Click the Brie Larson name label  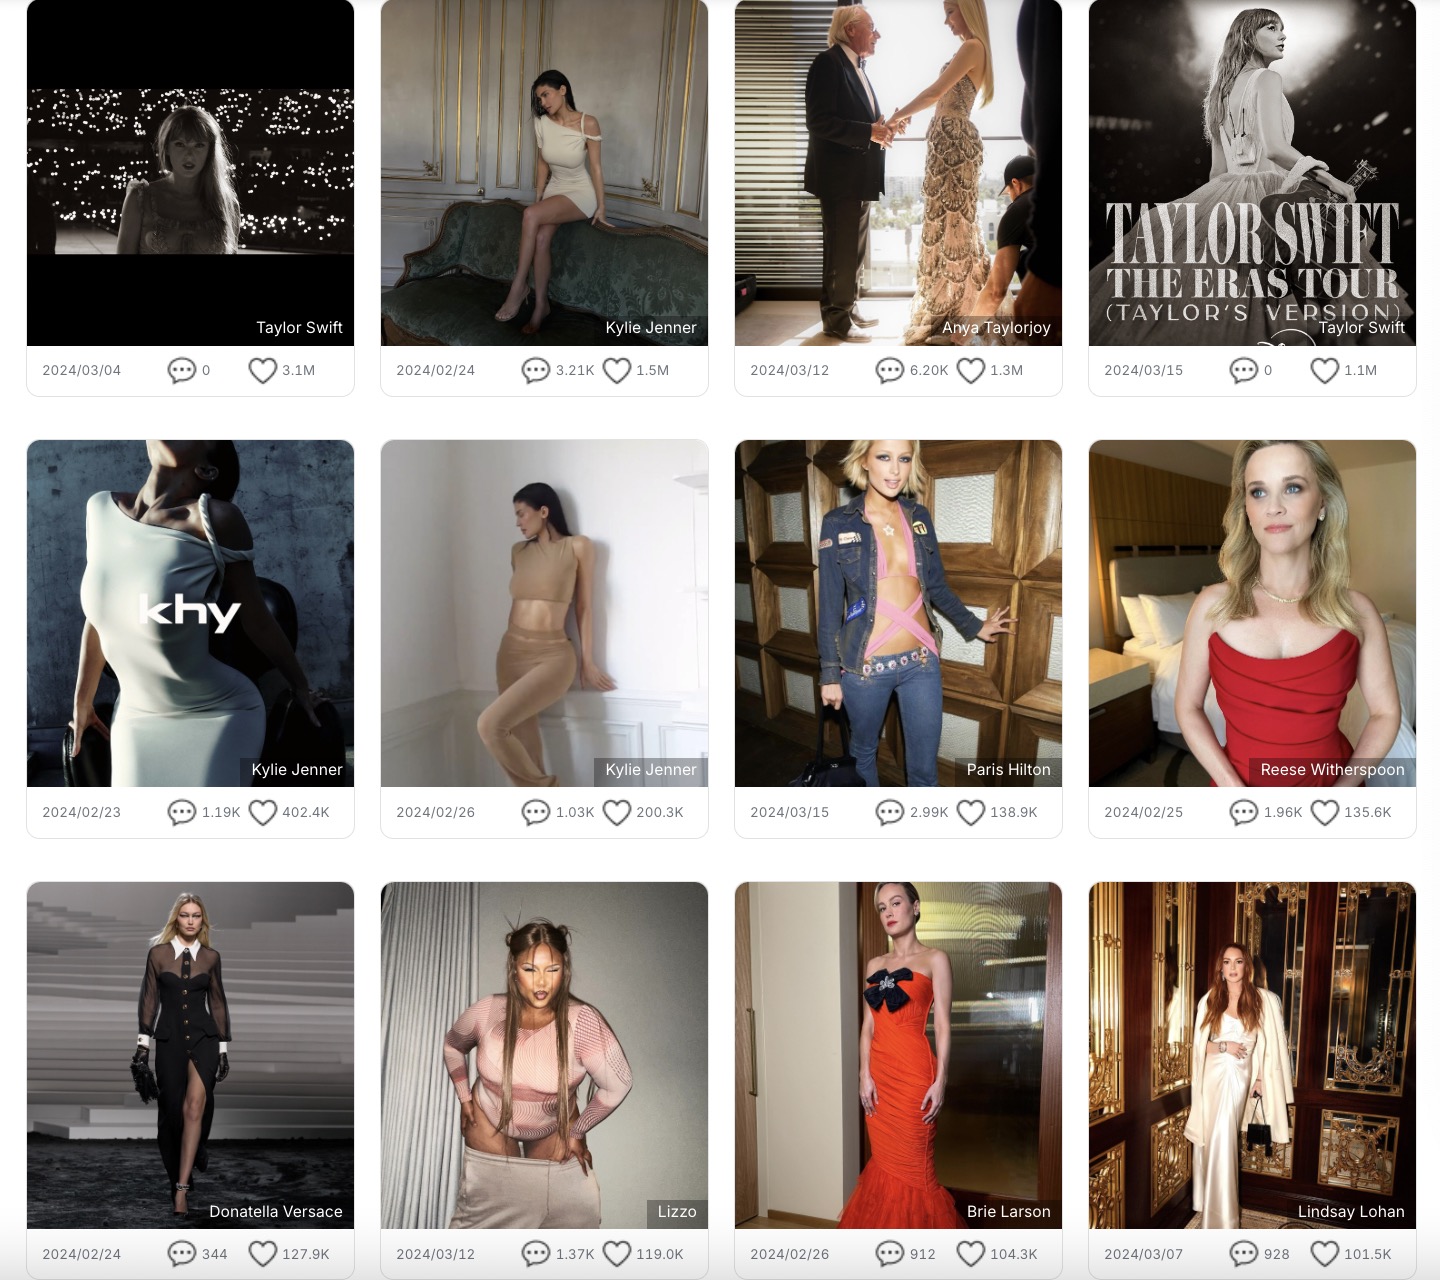(1008, 1212)
